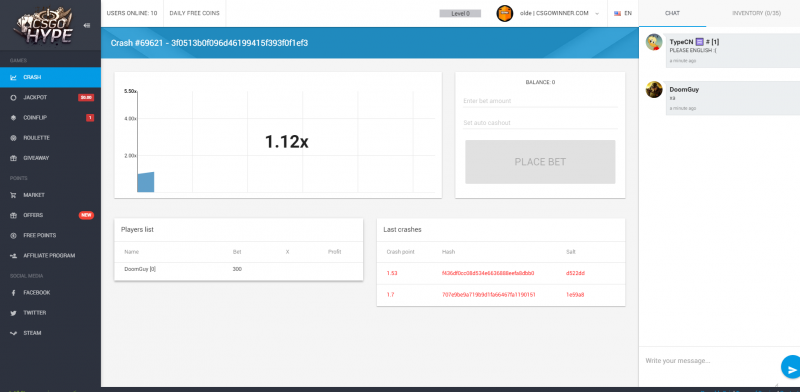Click the Place Bet button

coord(540,162)
